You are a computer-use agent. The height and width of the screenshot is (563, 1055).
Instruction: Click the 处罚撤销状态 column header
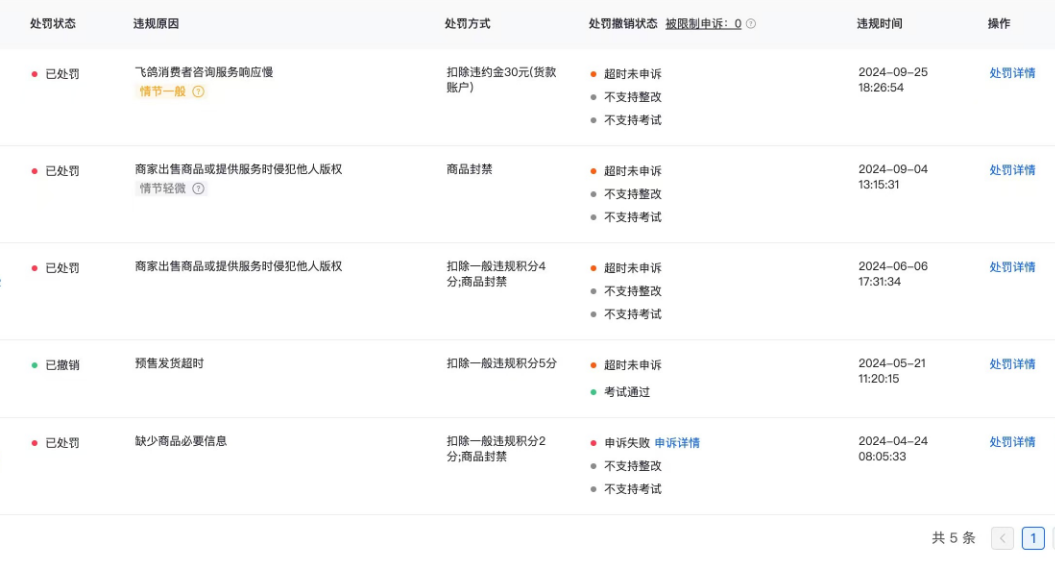[x=623, y=24]
